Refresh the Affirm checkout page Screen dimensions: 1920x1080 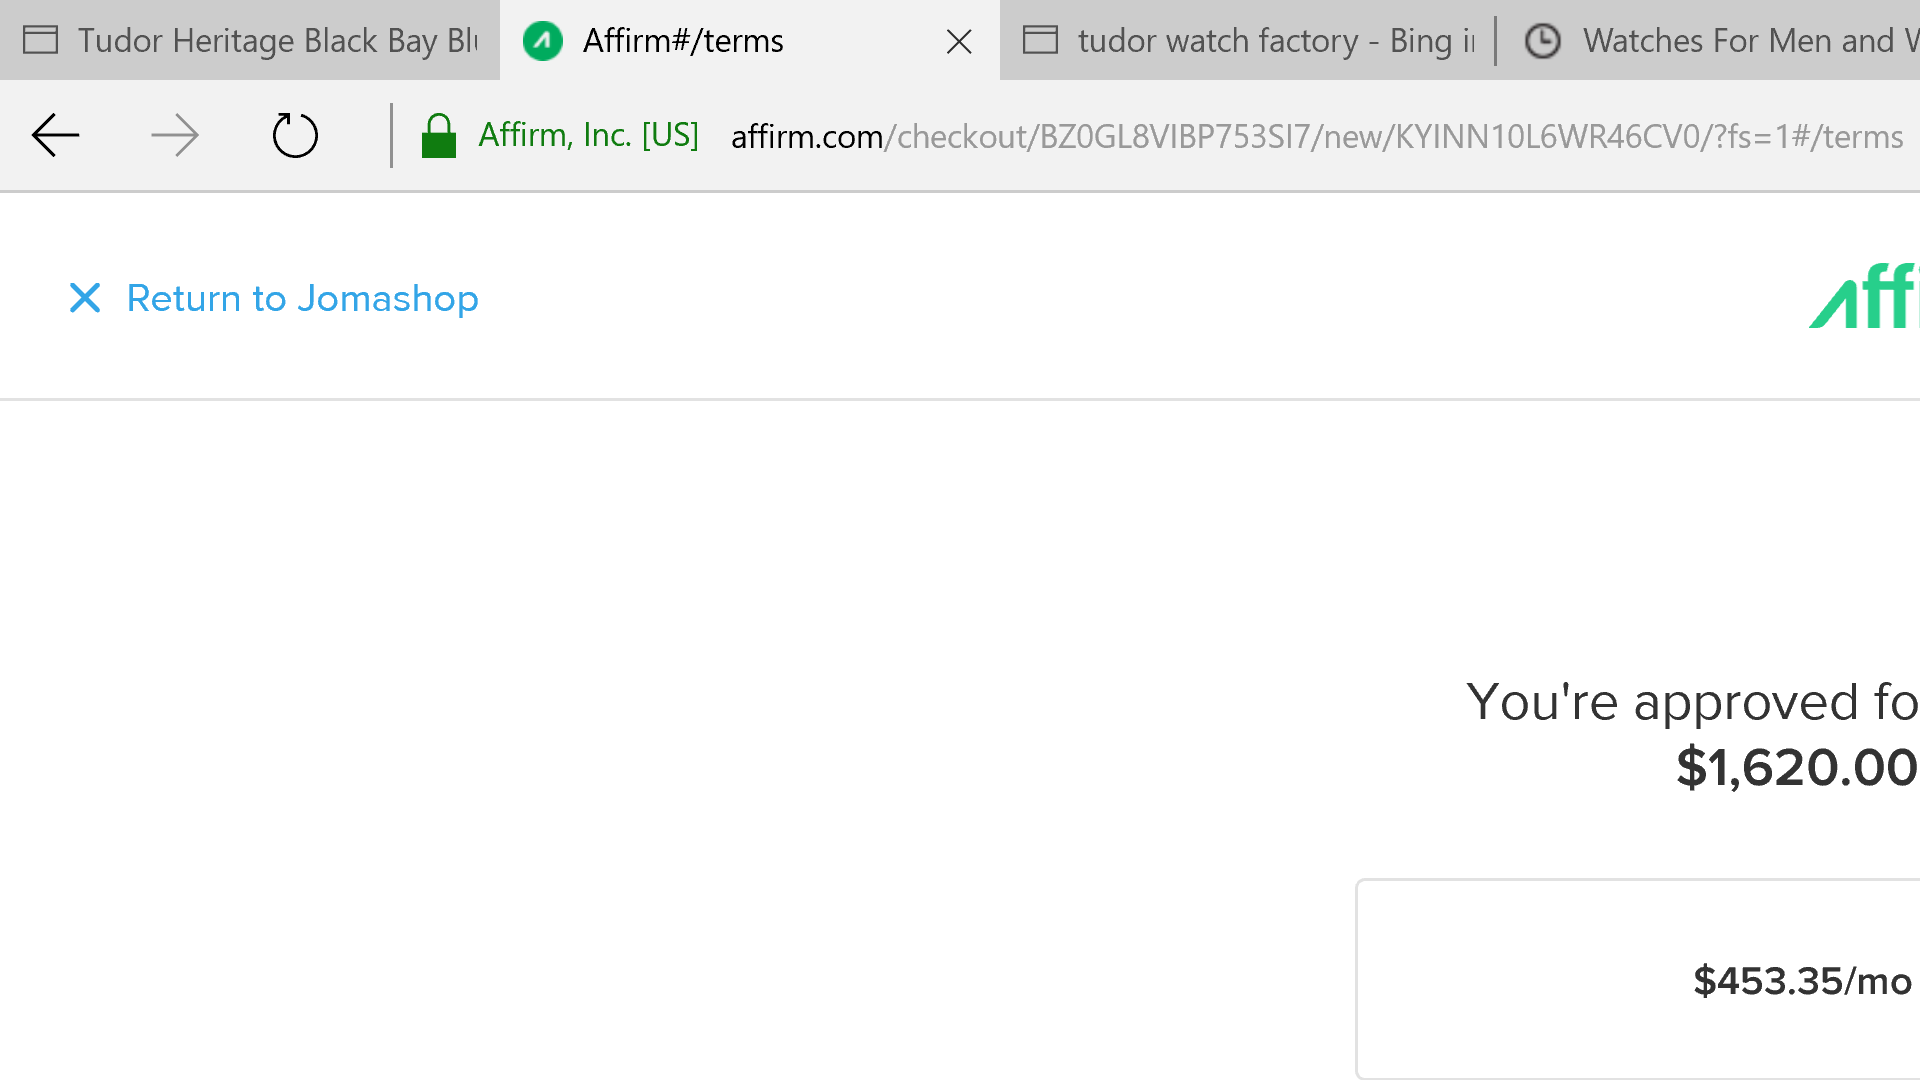coord(295,136)
